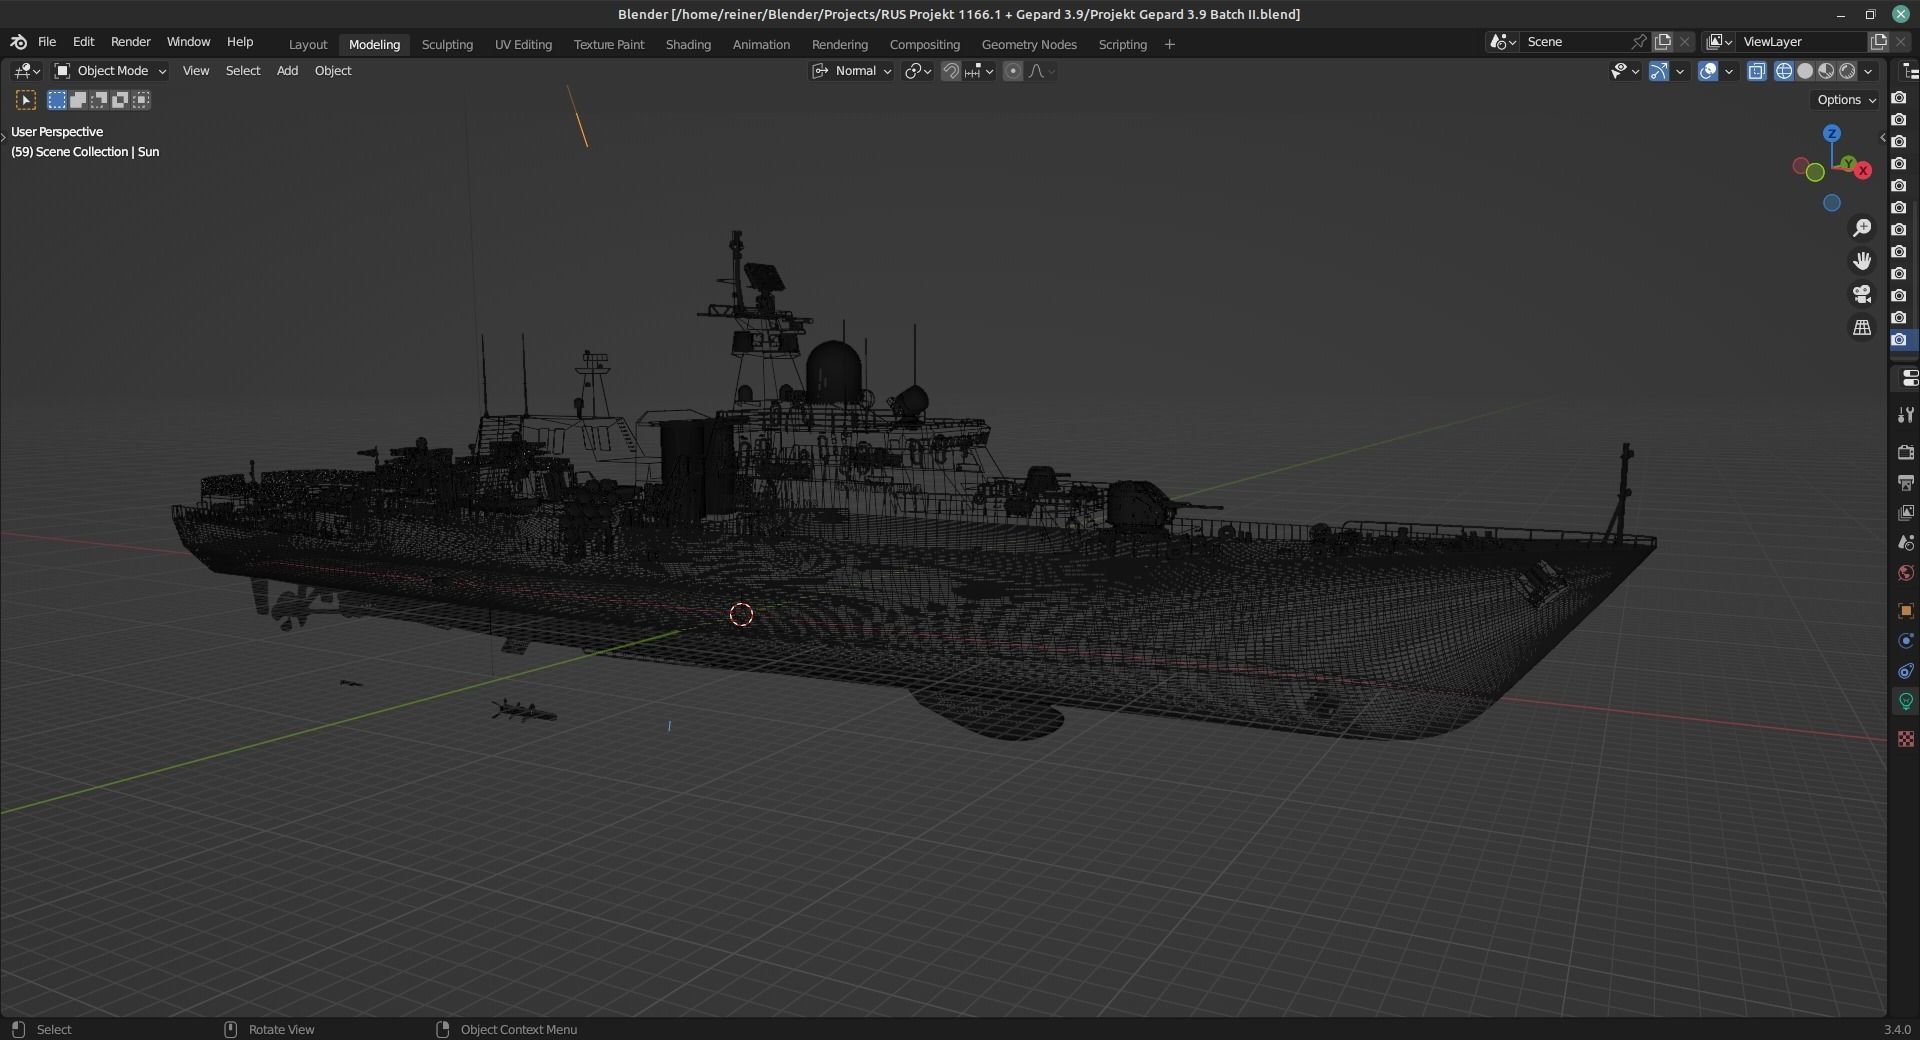
Task: Open proportional editing falloff dropdown
Action: tap(1041, 71)
